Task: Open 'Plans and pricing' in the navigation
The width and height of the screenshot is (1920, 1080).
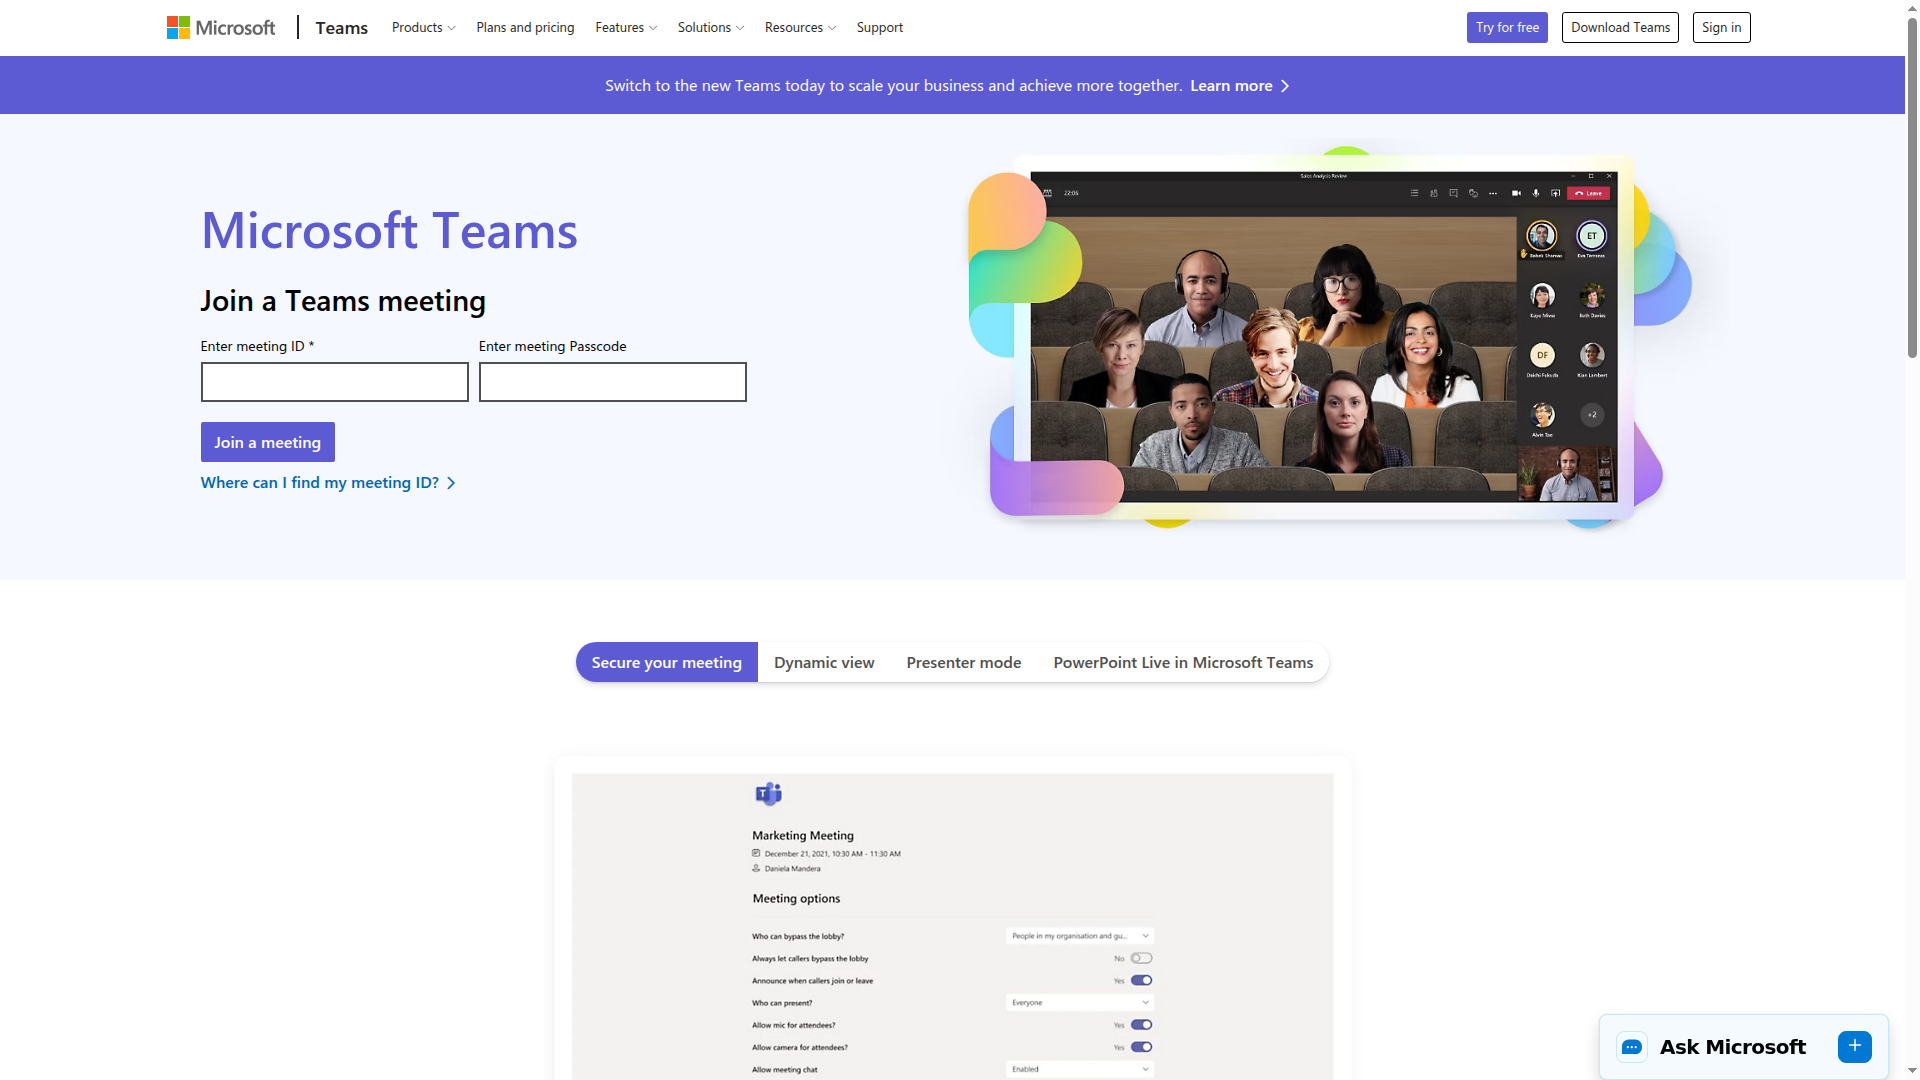Action: click(x=525, y=28)
